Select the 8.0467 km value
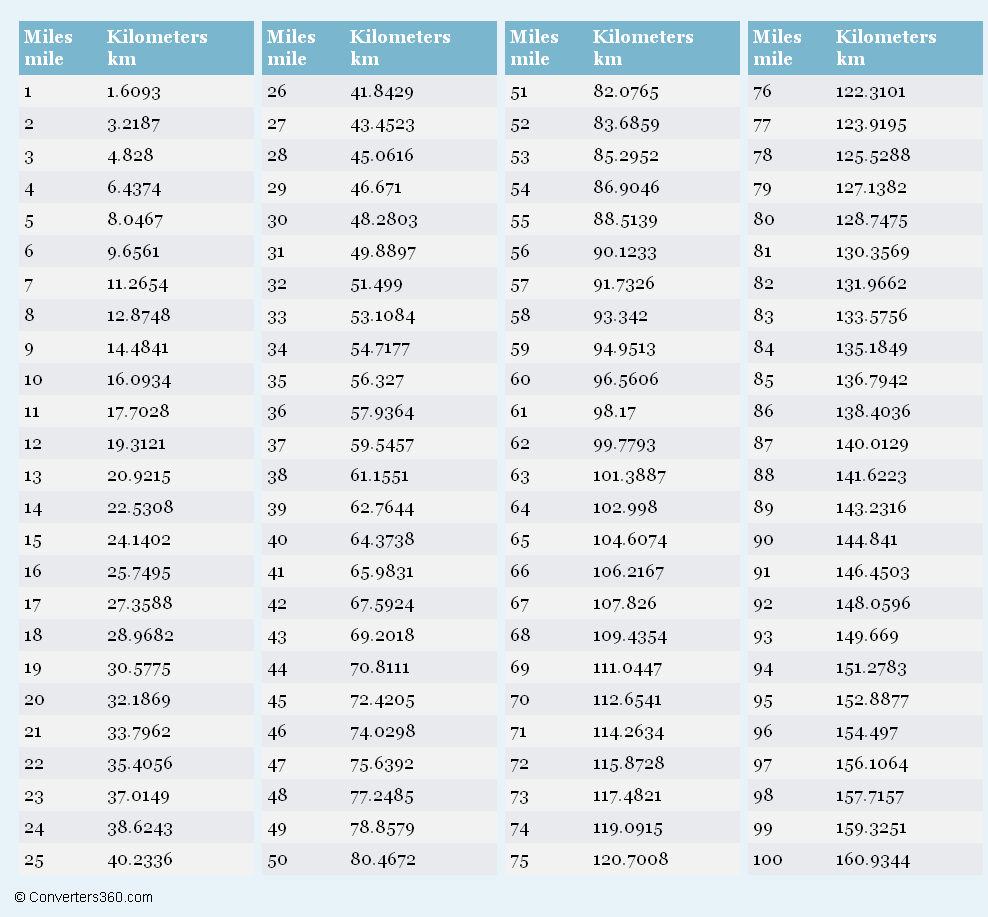 tap(135, 220)
